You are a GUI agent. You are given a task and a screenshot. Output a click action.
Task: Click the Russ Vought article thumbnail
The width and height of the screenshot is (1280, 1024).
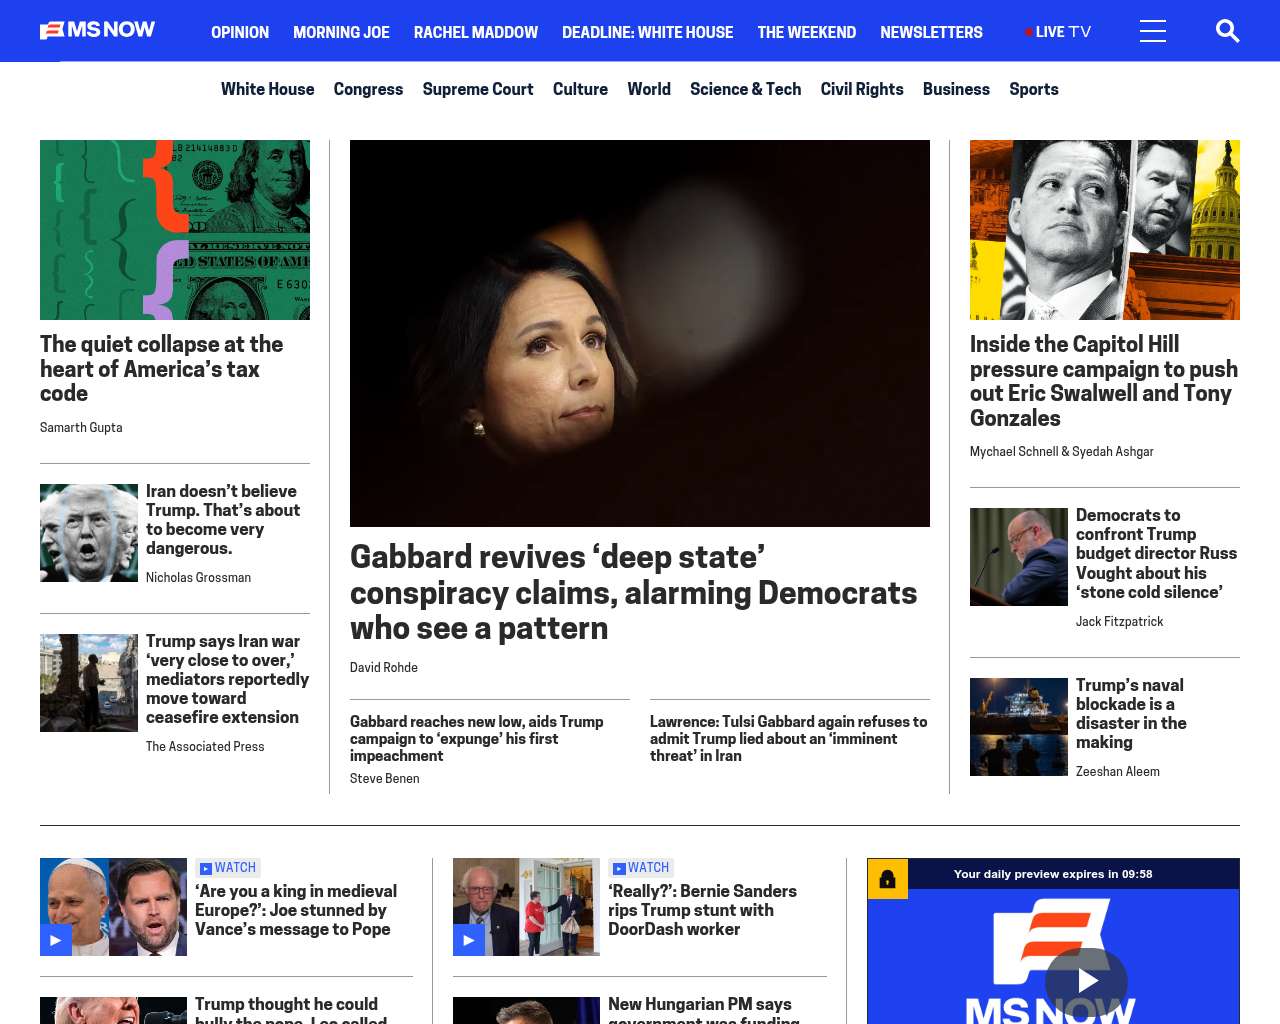[x=1019, y=557]
